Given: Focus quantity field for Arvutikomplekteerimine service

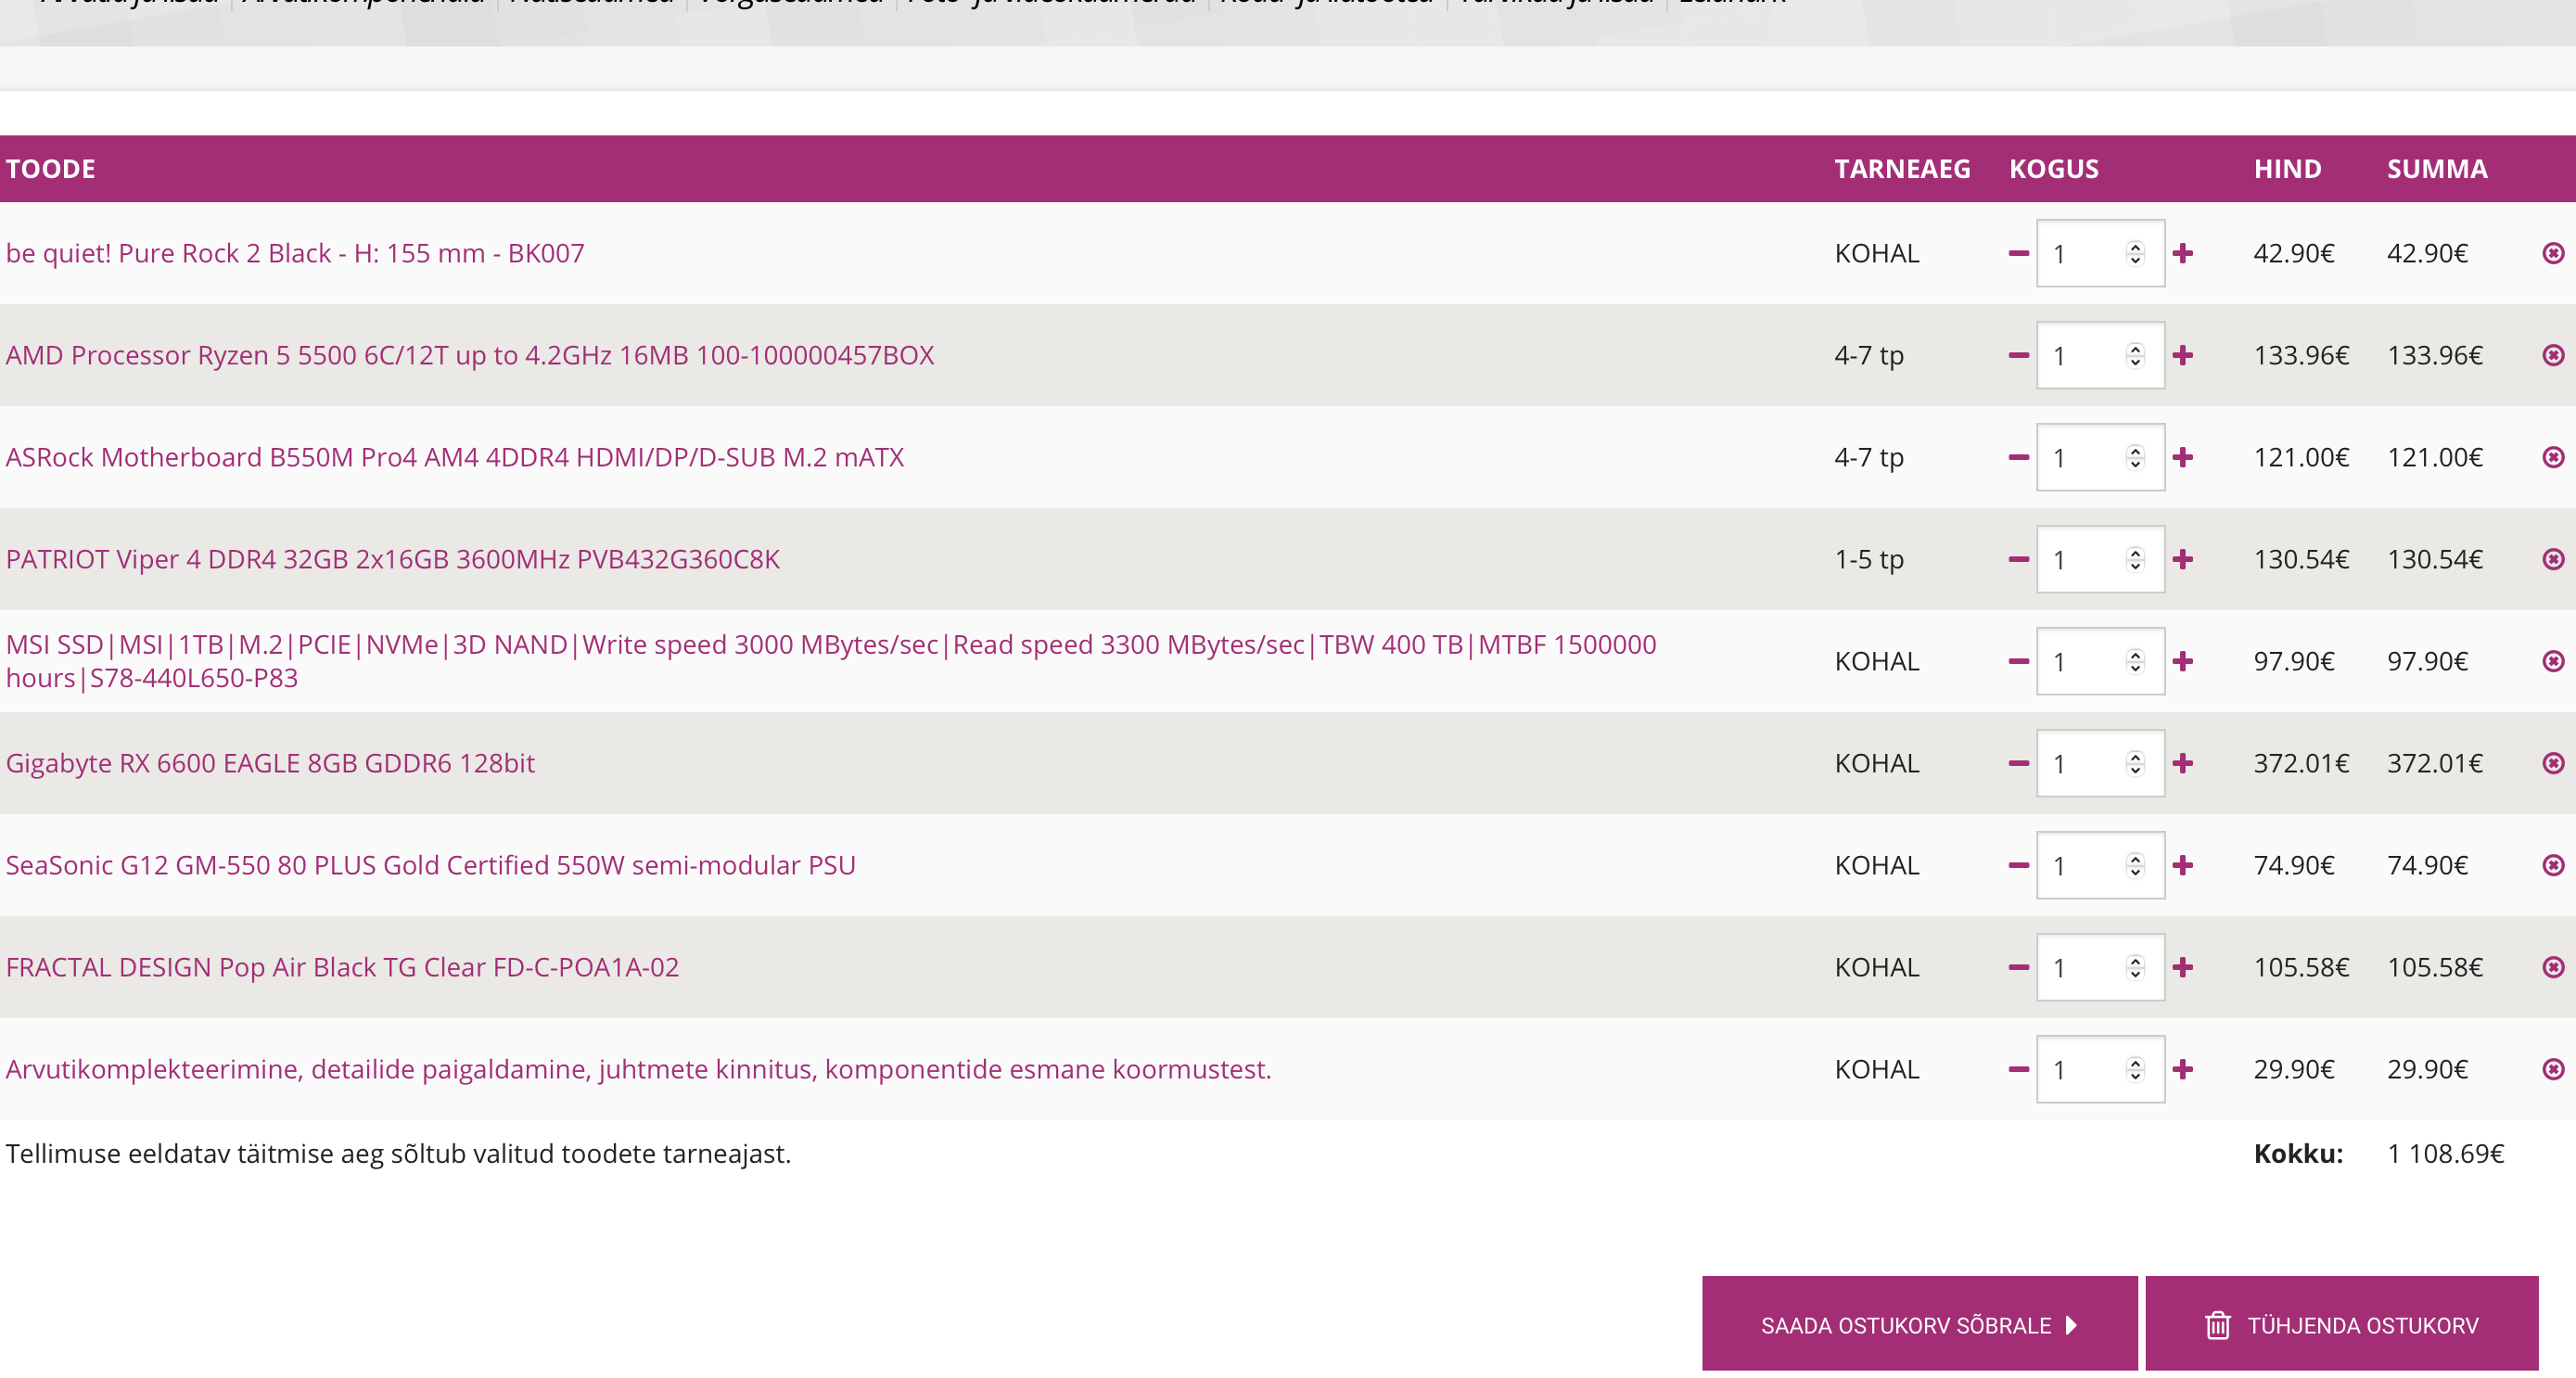Looking at the screenshot, I should (2100, 1070).
